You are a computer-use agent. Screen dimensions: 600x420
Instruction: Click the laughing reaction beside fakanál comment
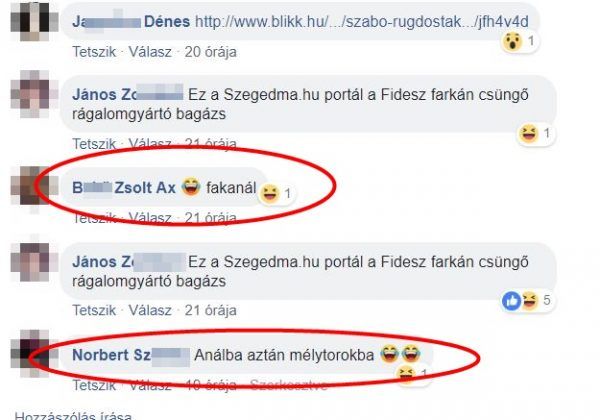[x=269, y=193]
